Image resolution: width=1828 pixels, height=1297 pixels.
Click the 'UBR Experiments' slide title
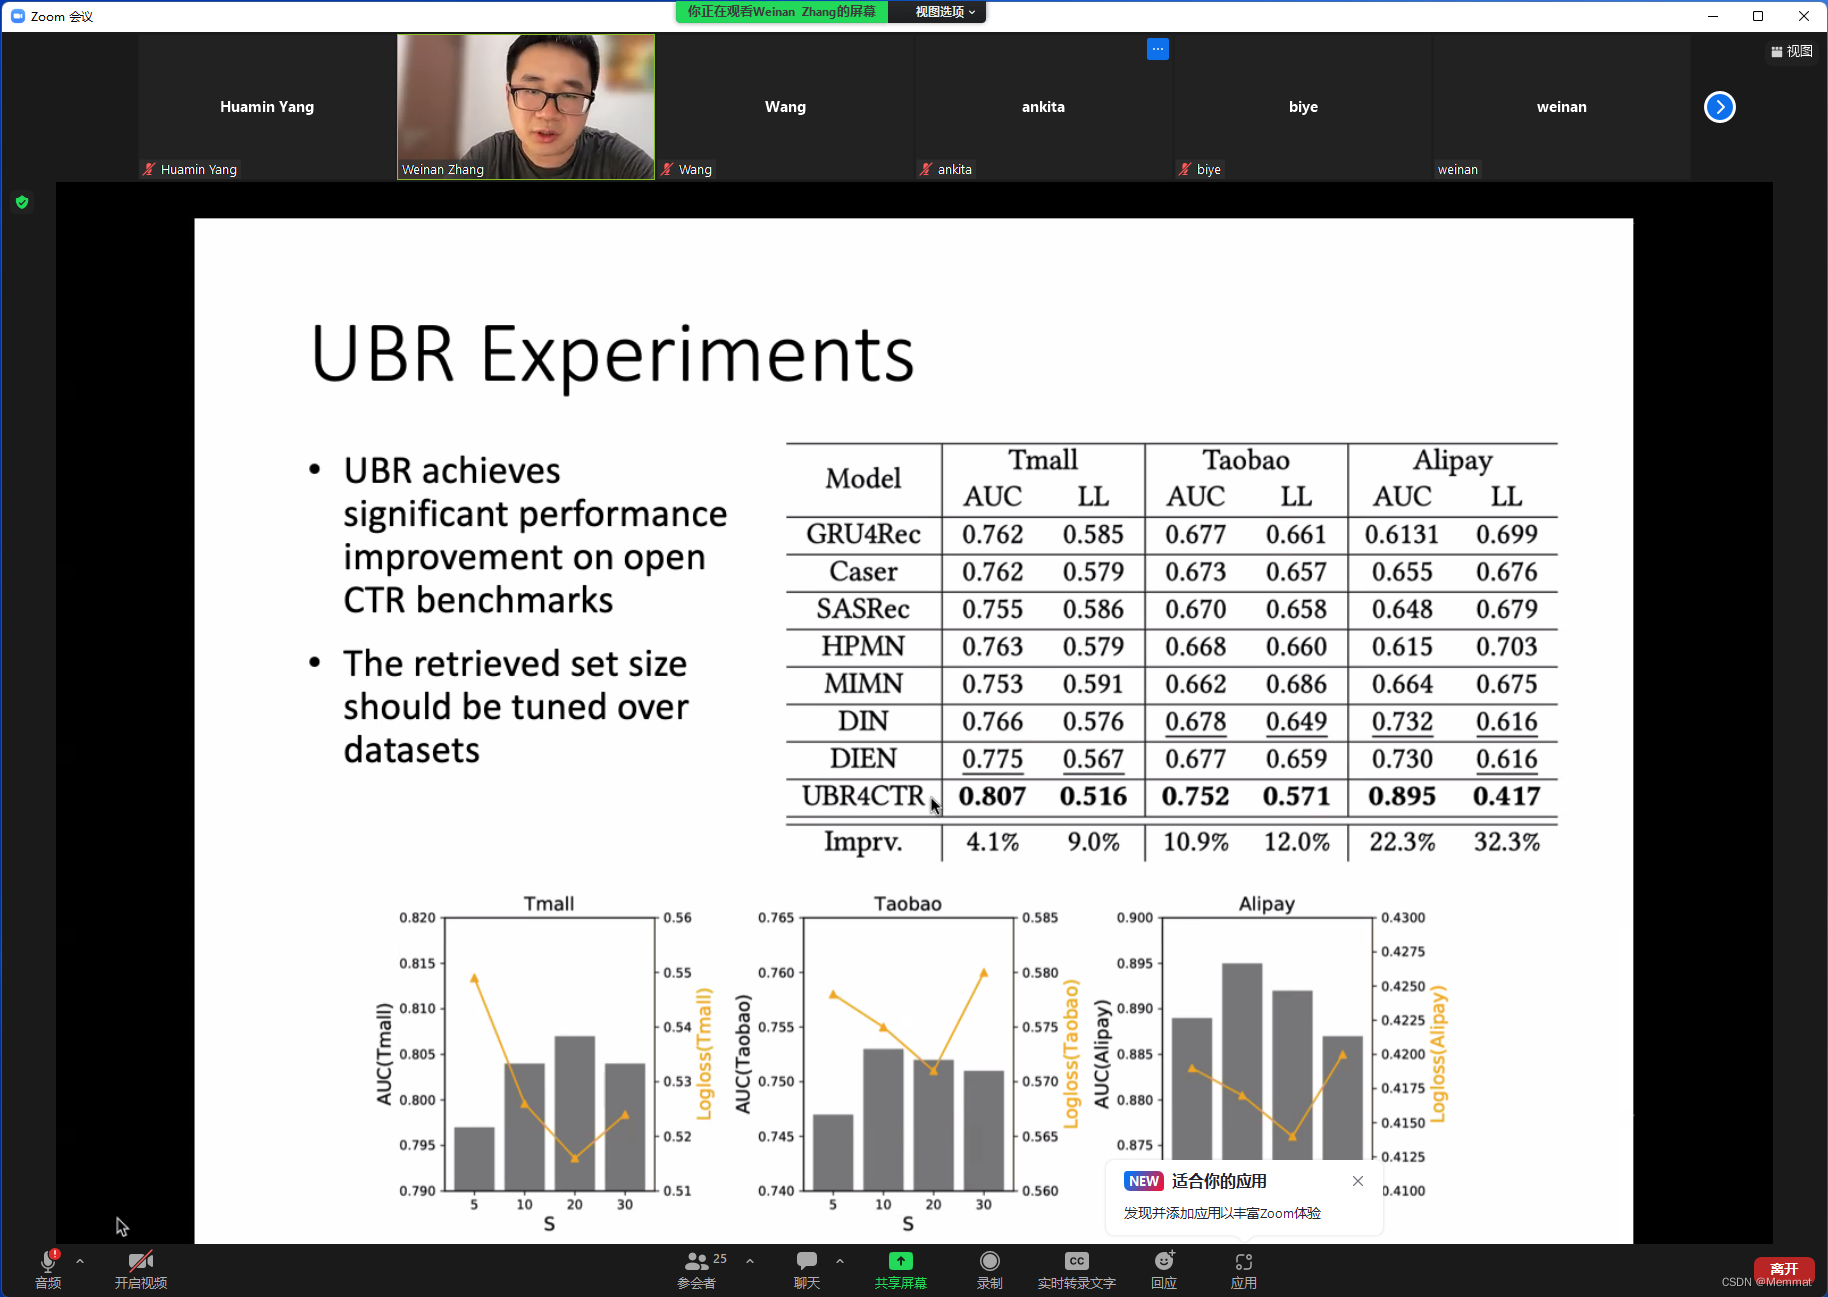pos(612,354)
